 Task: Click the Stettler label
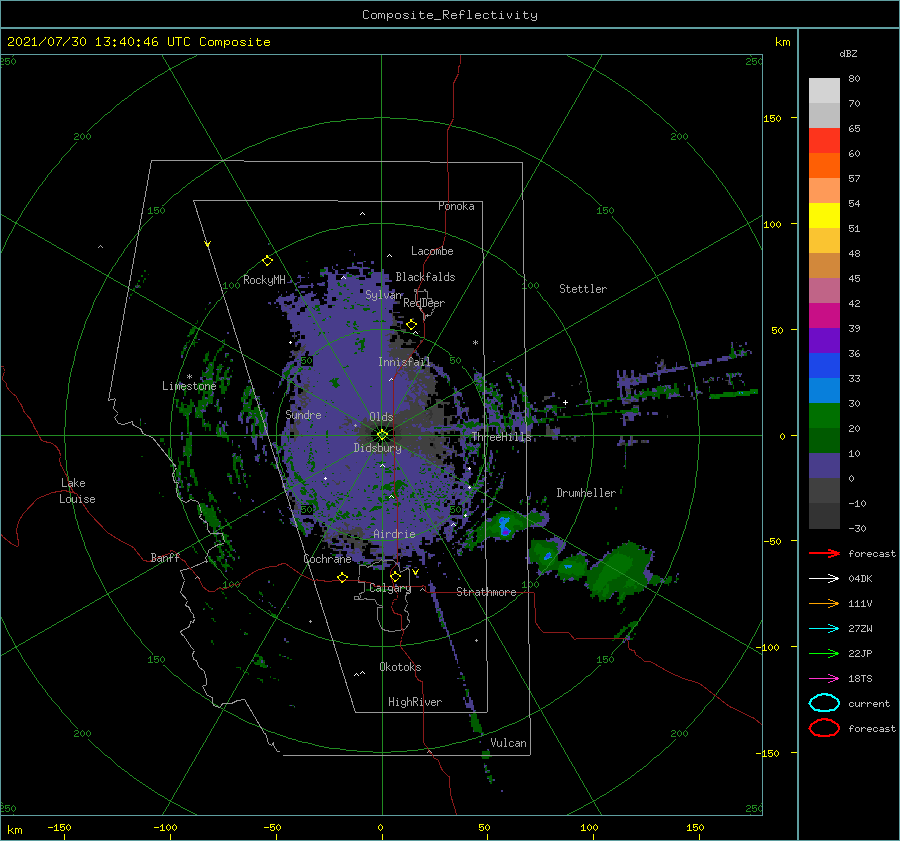coord(583,289)
